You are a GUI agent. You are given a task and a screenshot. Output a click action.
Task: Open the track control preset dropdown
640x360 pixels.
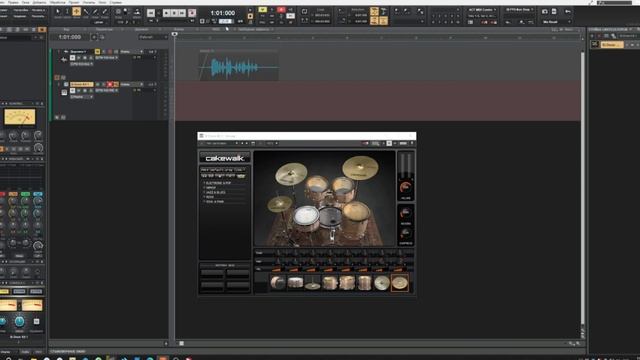coord(153,37)
